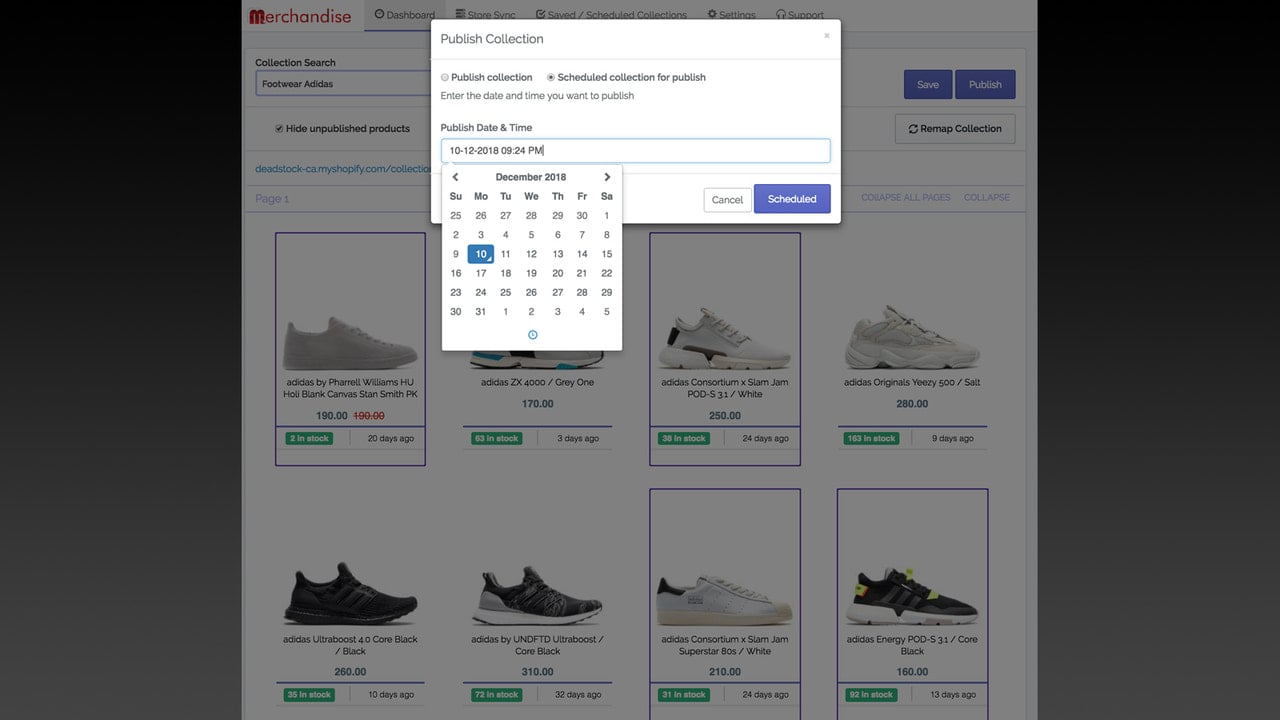Click the blue Save button

tap(928, 85)
